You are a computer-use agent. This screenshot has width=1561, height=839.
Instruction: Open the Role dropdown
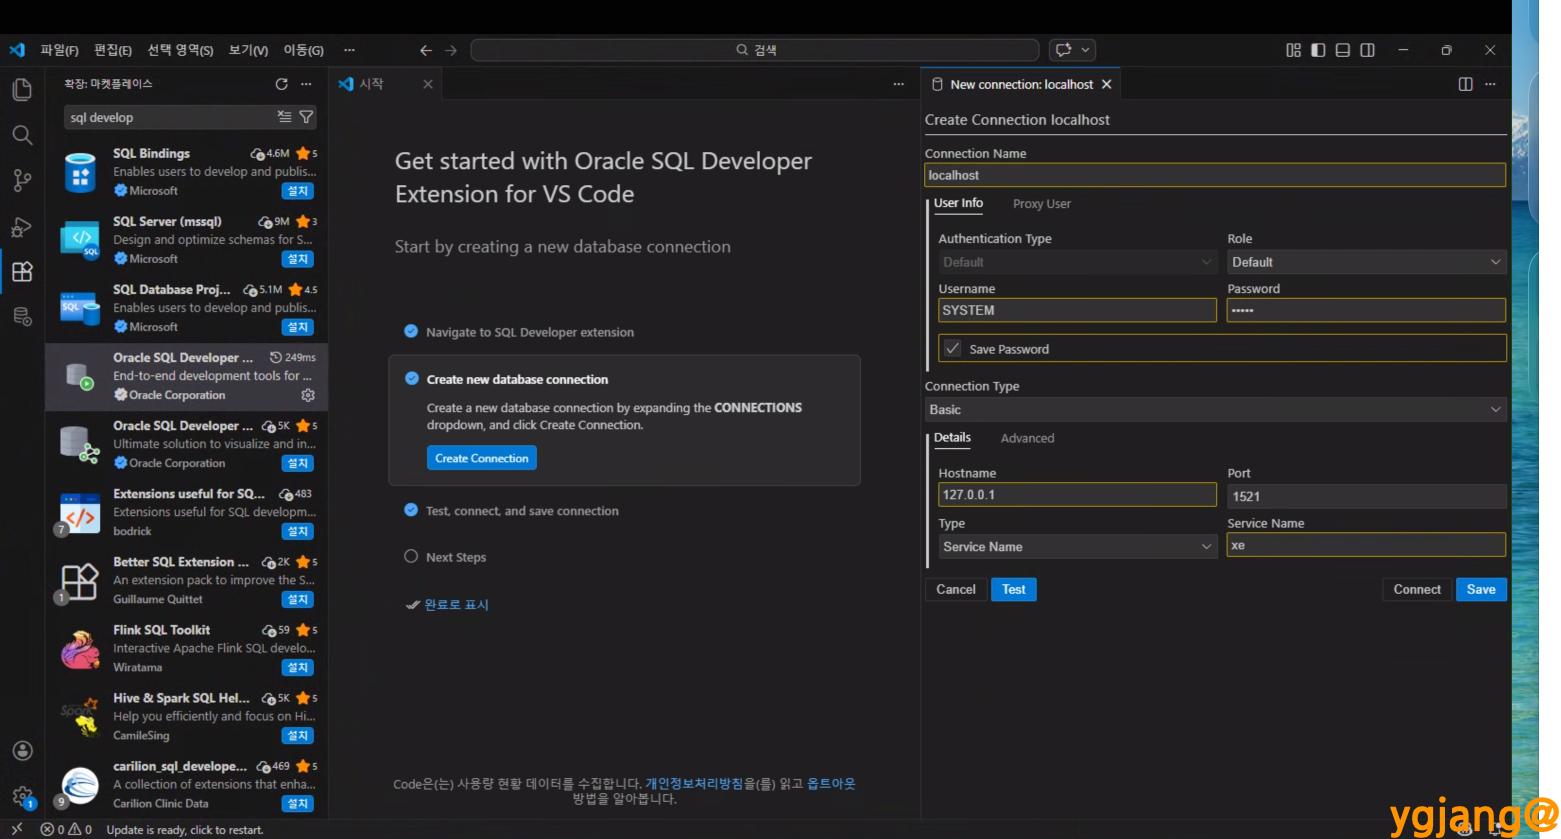point(1366,262)
